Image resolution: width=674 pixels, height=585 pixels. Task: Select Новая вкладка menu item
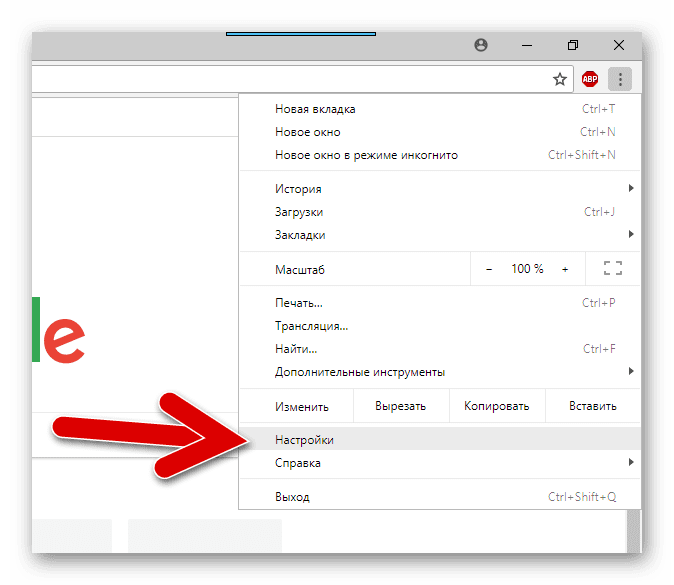click(440, 109)
